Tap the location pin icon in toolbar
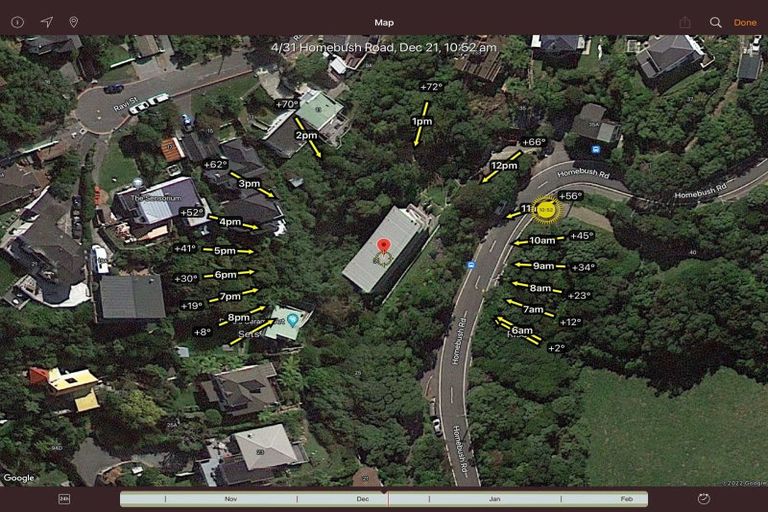The image size is (768, 512). [73, 22]
